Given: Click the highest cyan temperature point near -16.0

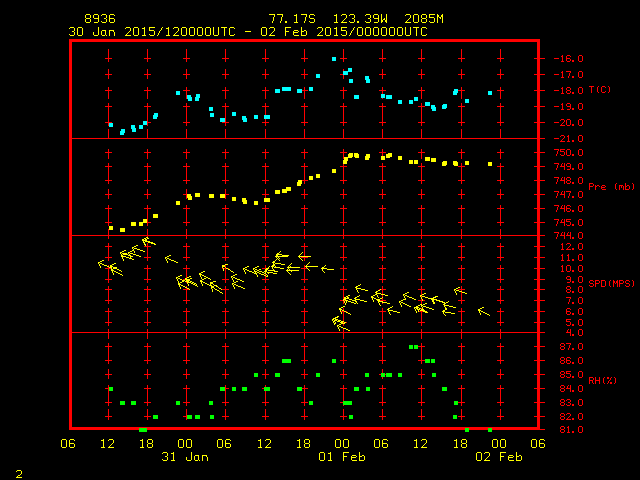Looking at the screenshot, I should tap(334, 59).
